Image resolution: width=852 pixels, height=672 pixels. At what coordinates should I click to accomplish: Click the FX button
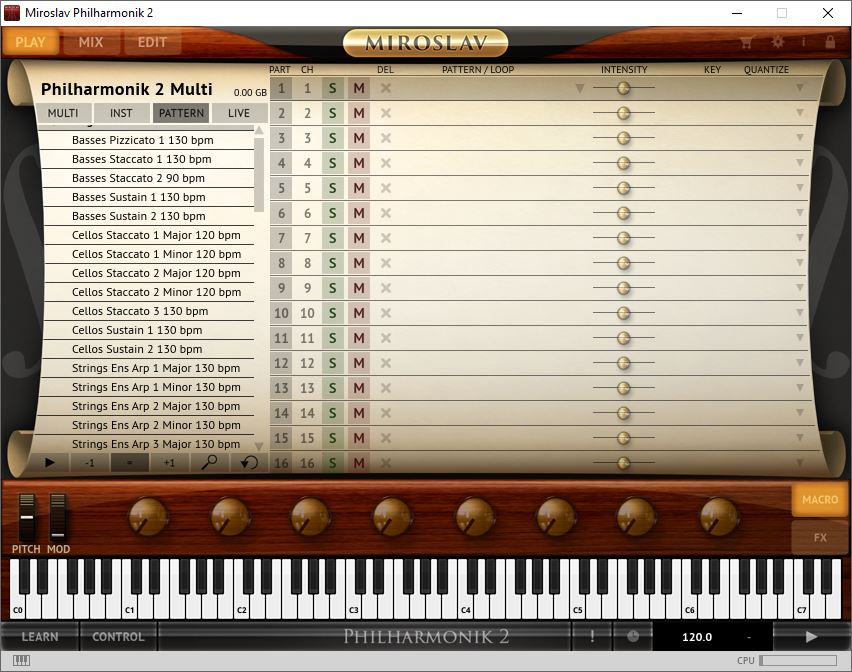pyautogui.click(x=820, y=537)
